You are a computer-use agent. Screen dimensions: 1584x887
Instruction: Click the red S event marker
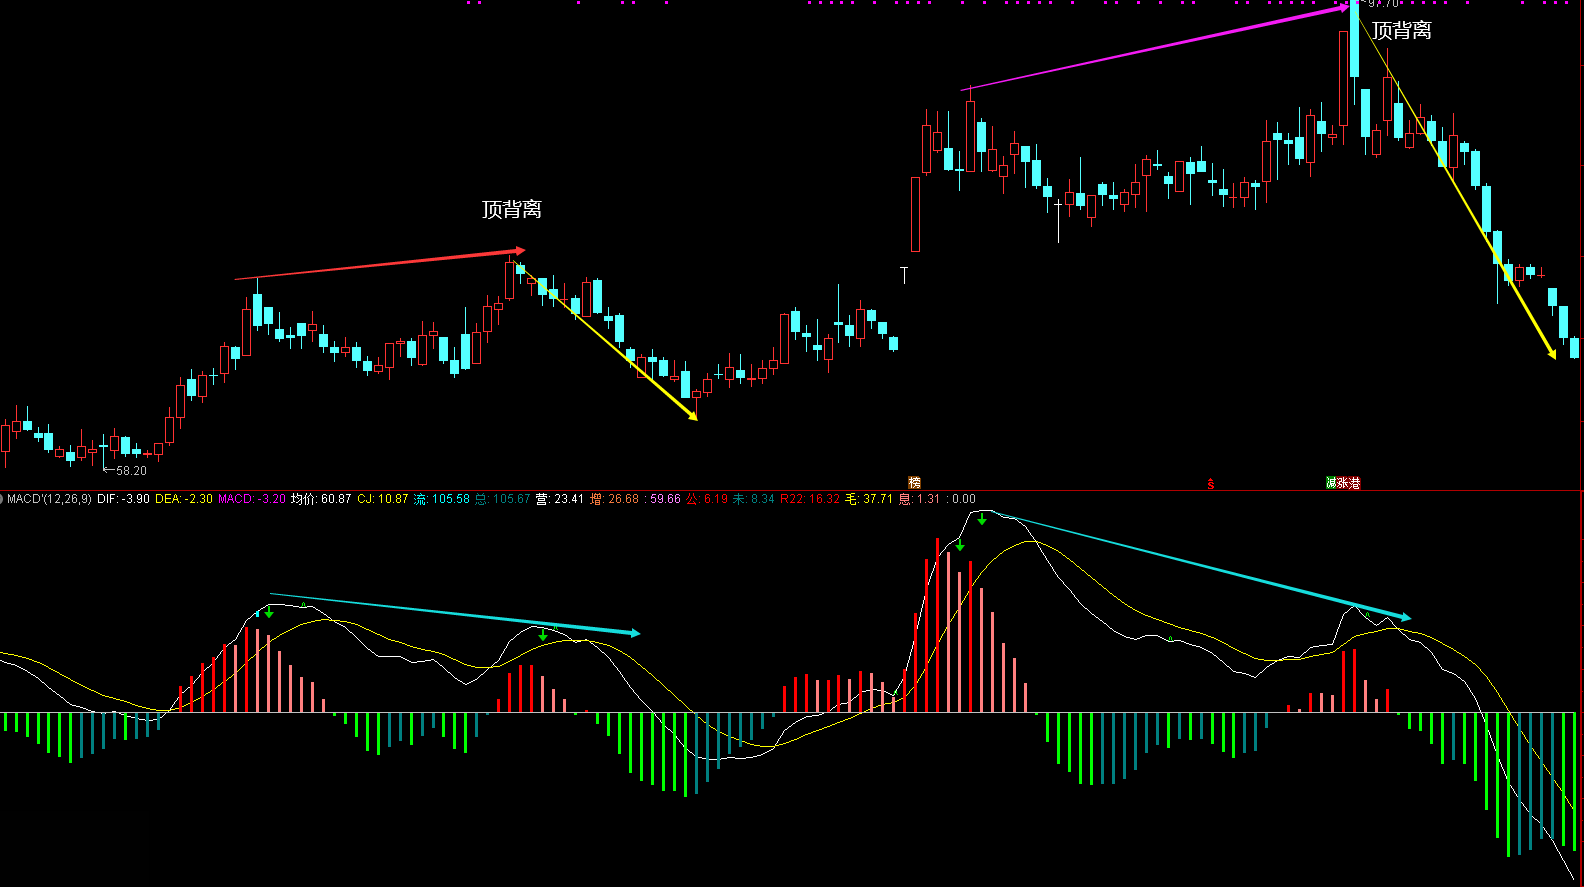pyautogui.click(x=1211, y=484)
